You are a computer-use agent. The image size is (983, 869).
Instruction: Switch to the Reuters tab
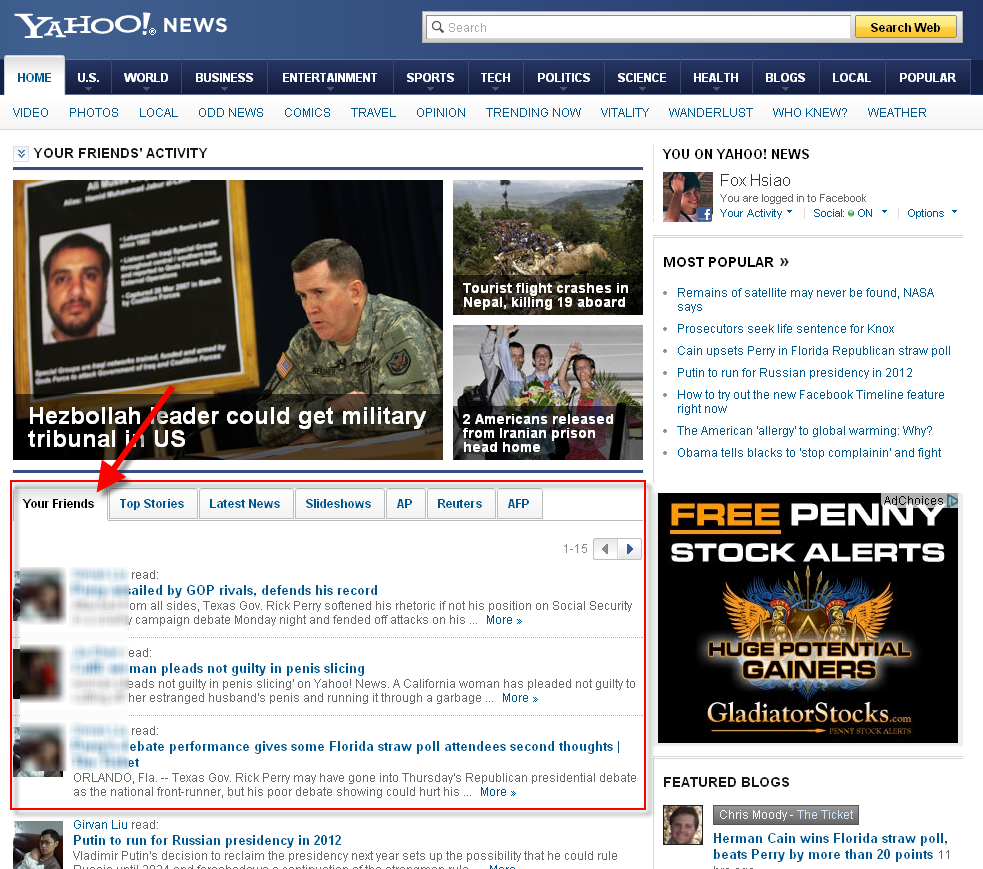pos(460,503)
